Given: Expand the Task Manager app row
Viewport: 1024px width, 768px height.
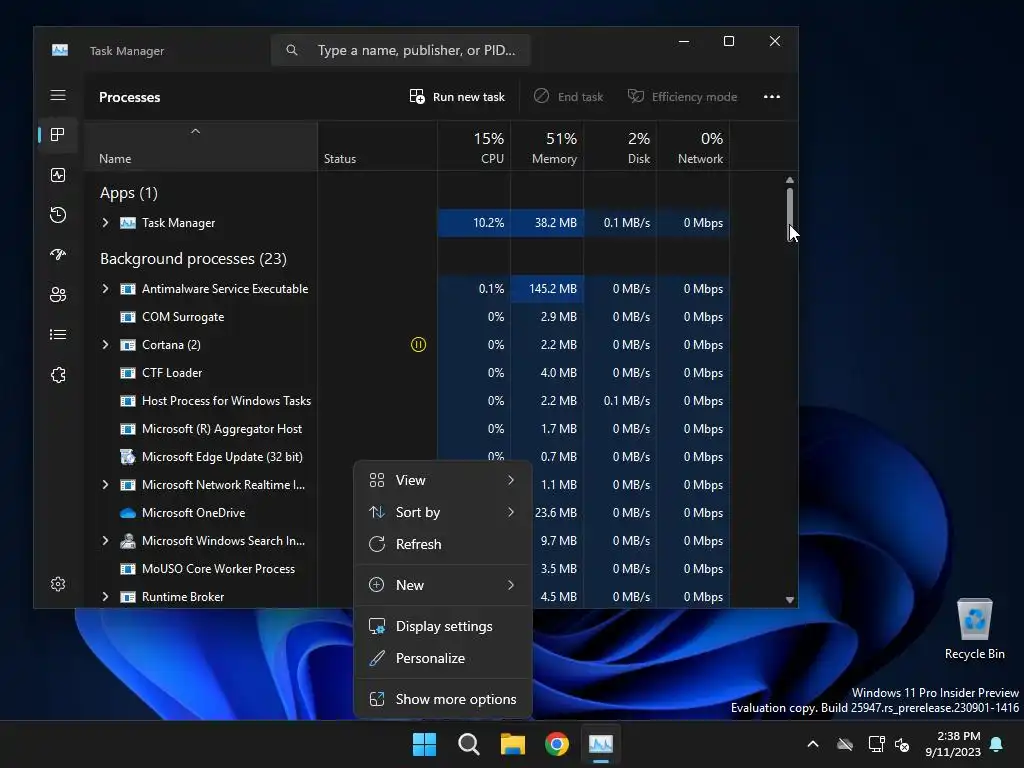Looking at the screenshot, I should pos(105,223).
